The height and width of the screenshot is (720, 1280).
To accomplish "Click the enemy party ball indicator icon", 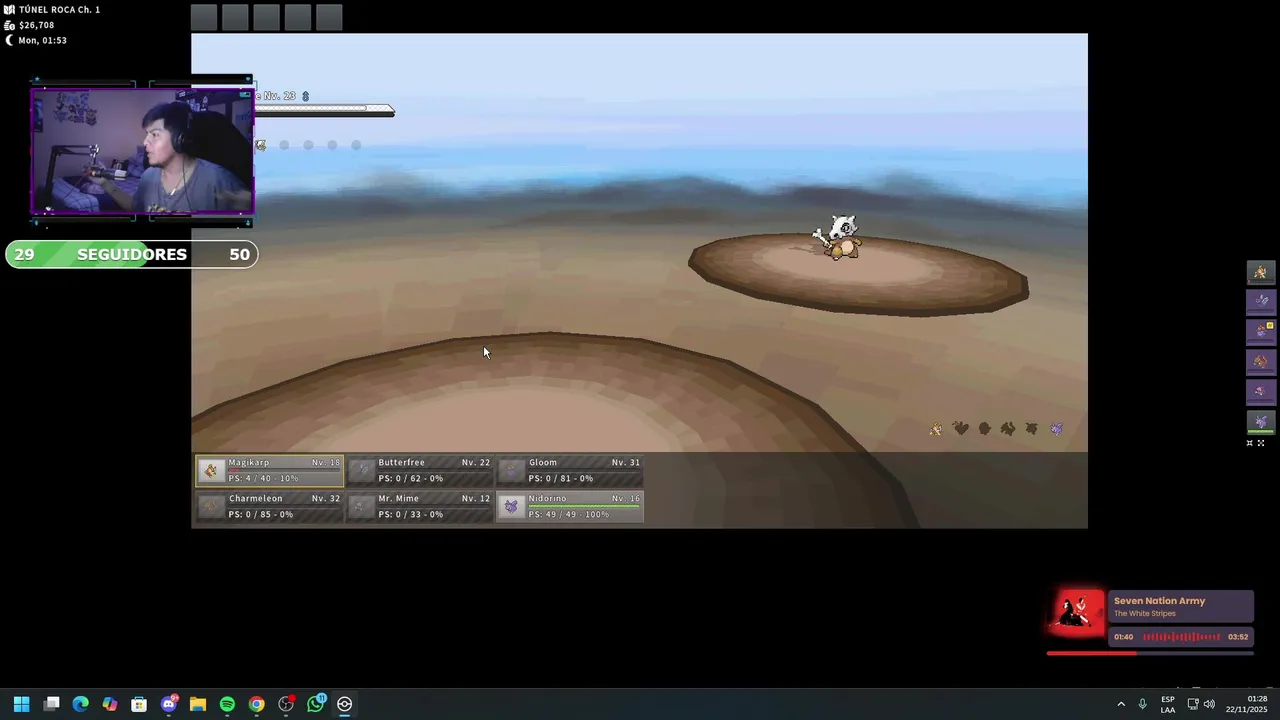I will click(260, 145).
